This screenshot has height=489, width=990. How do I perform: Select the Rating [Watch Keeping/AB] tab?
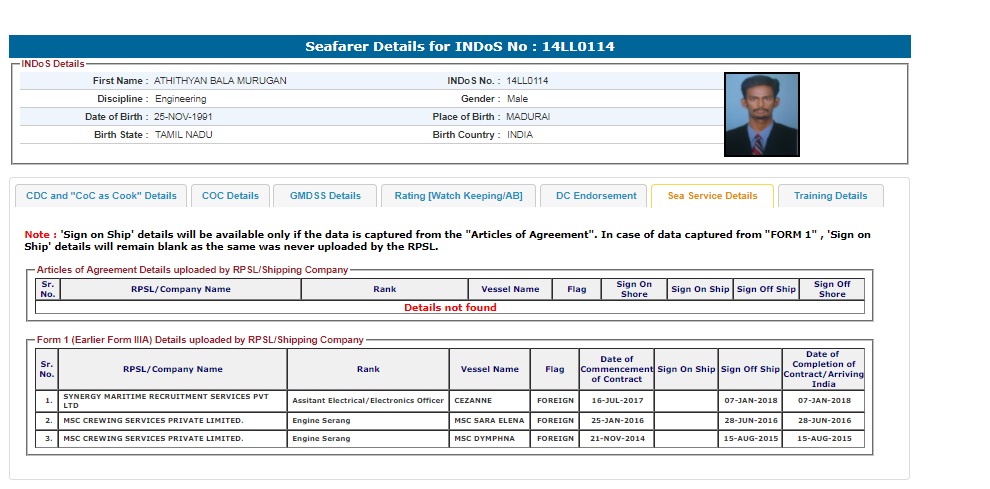[x=458, y=196]
